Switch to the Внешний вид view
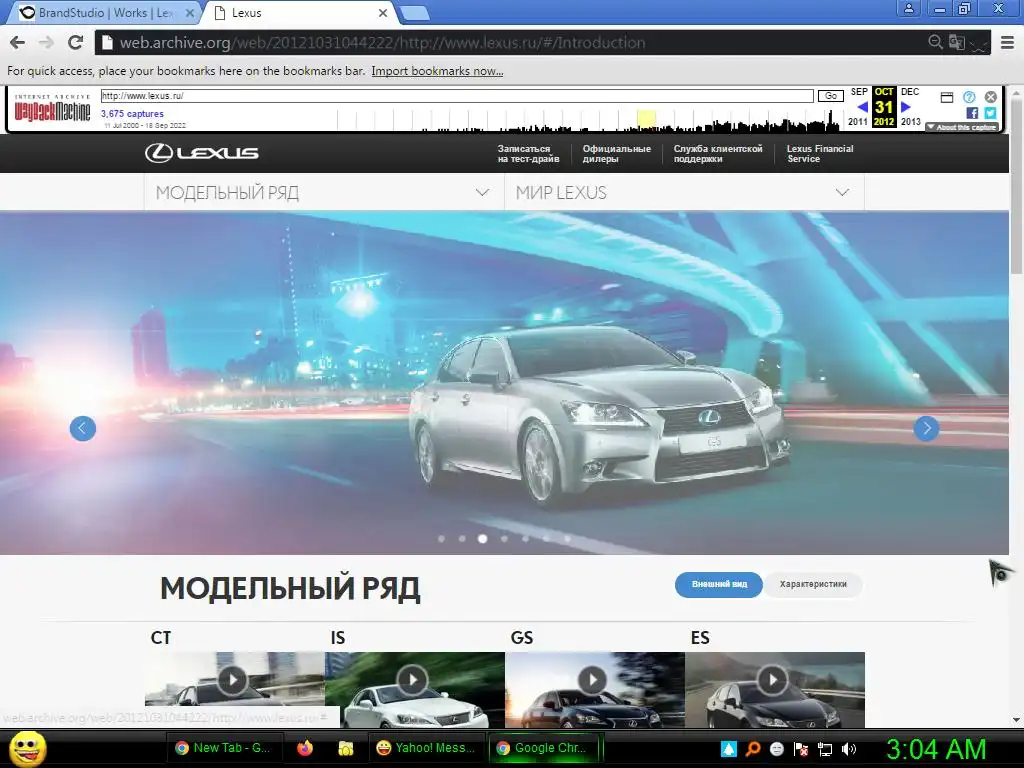Image resolution: width=1024 pixels, height=768 pixels. point(718,584)
